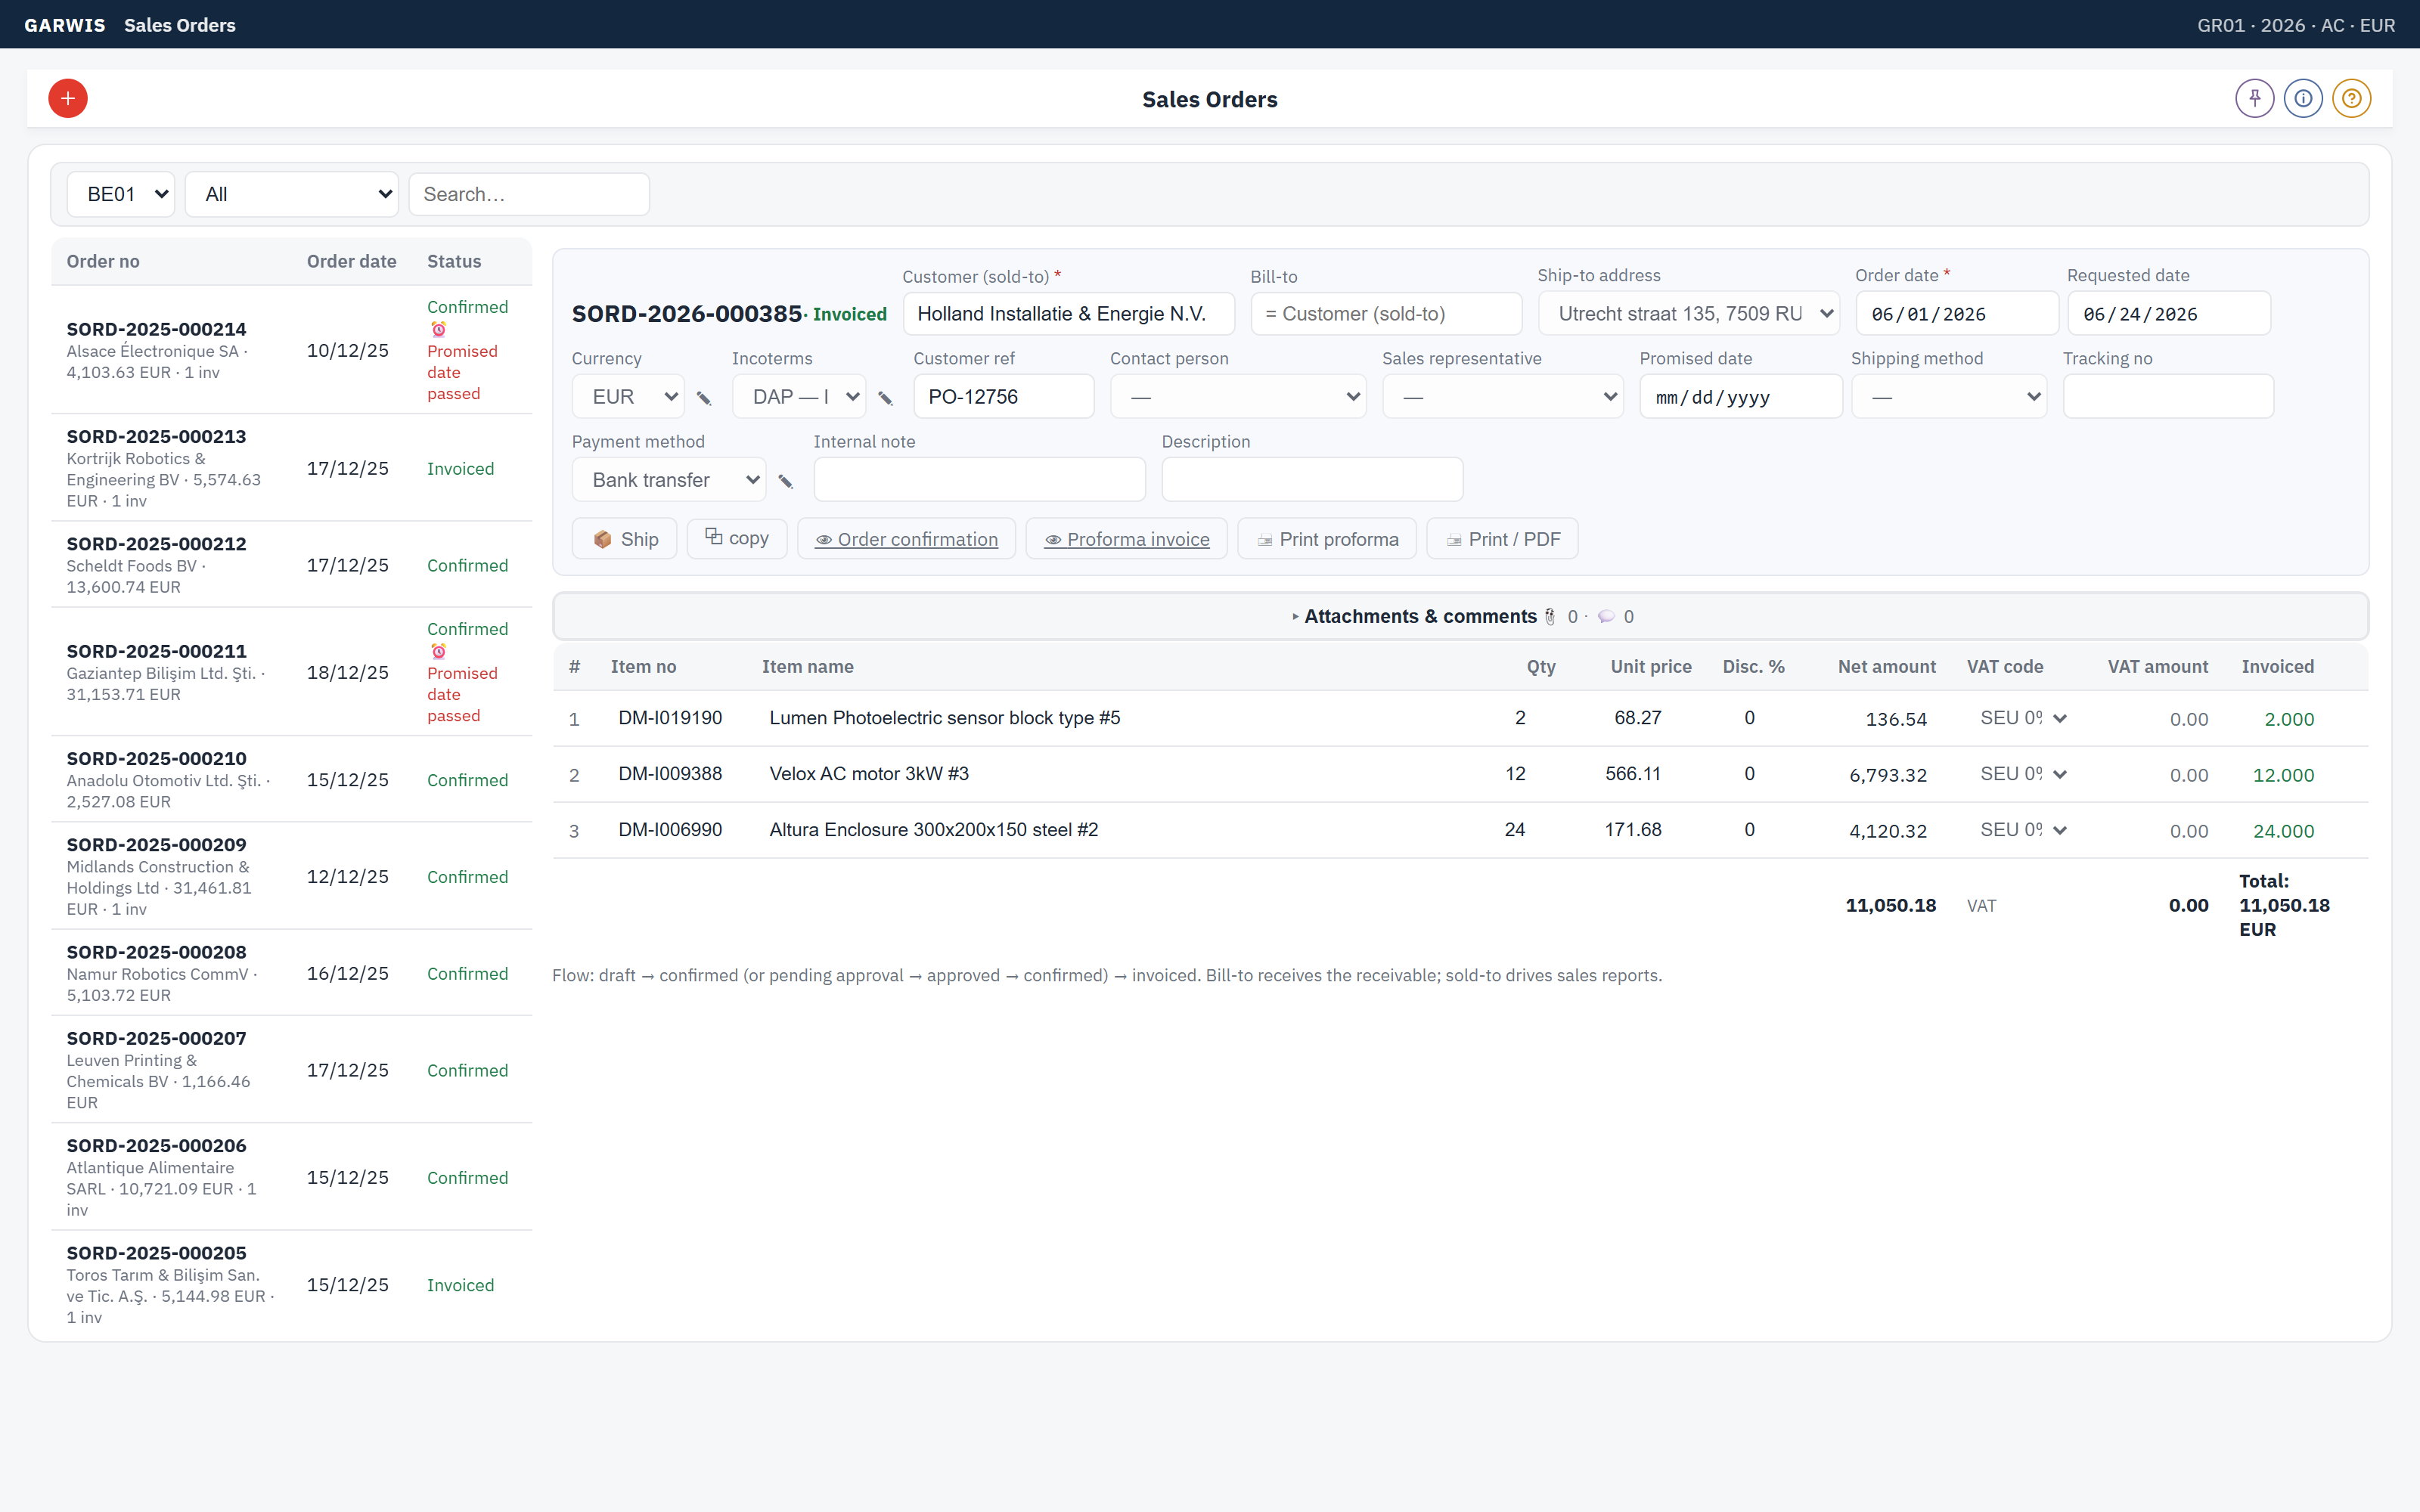Click the Tracking no input field
Viewport: 2420px width, 1512px height.
click(x=2168, y=397)
